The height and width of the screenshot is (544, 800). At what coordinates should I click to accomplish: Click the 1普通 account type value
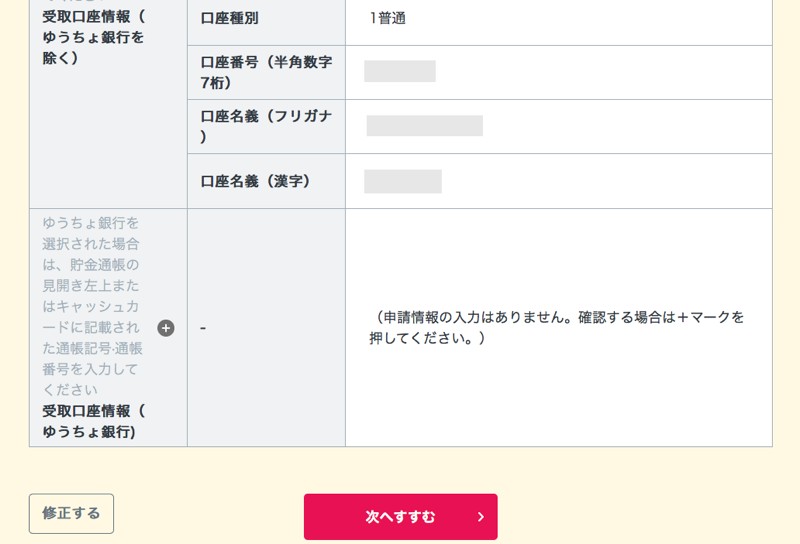[387, 18]
